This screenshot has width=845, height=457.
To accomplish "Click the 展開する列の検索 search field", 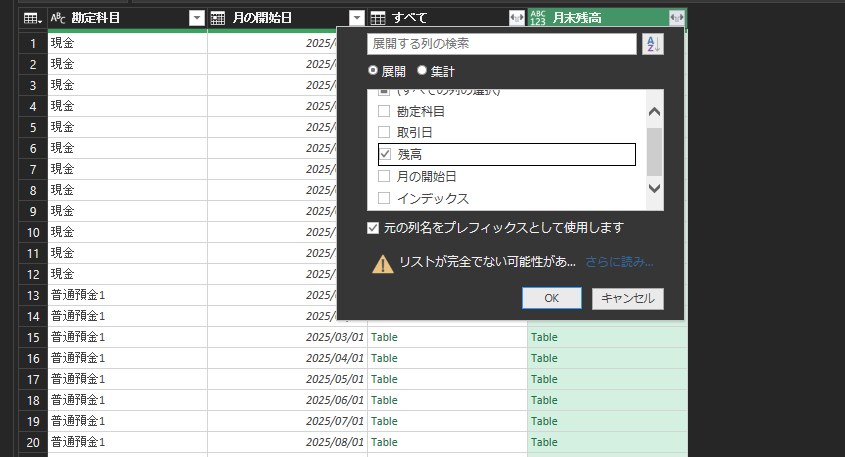I will click(x=501, y=44).
